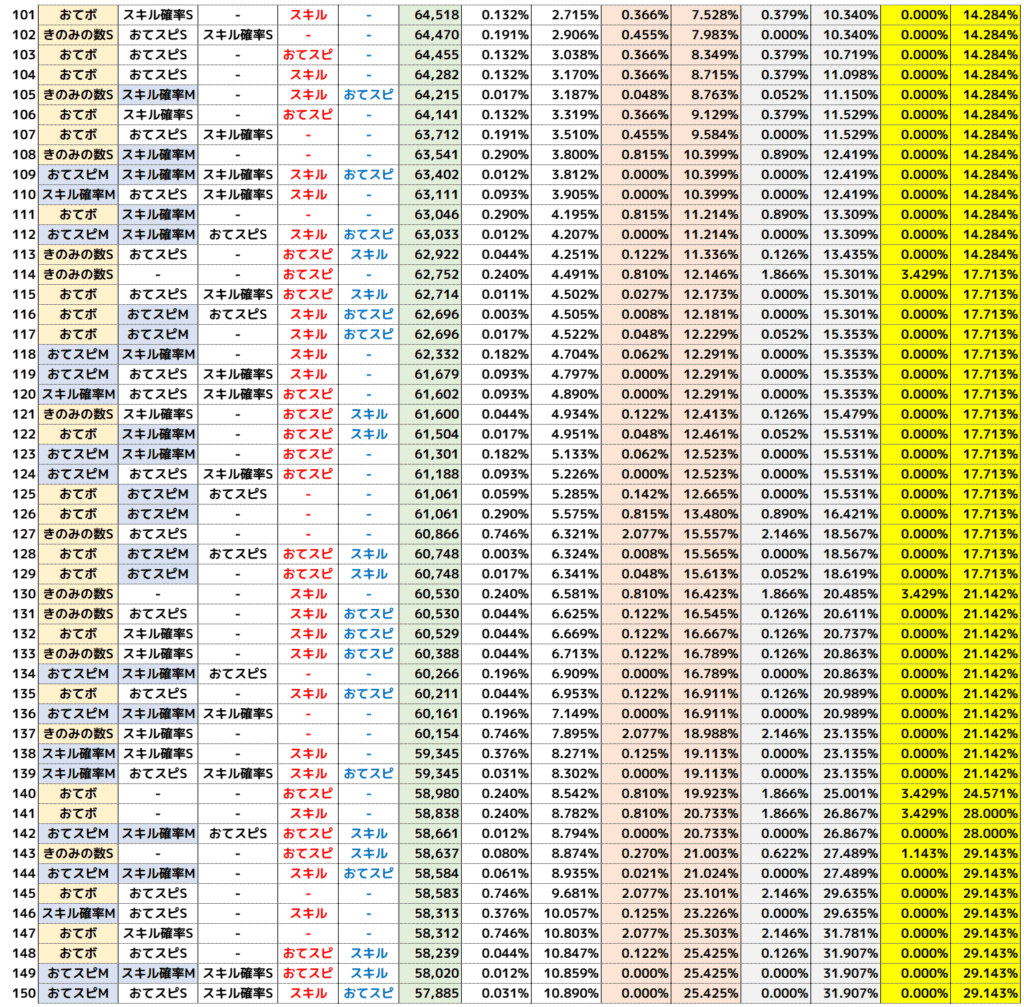Select the 10.057% cell in row 146

tap(566, 913)
